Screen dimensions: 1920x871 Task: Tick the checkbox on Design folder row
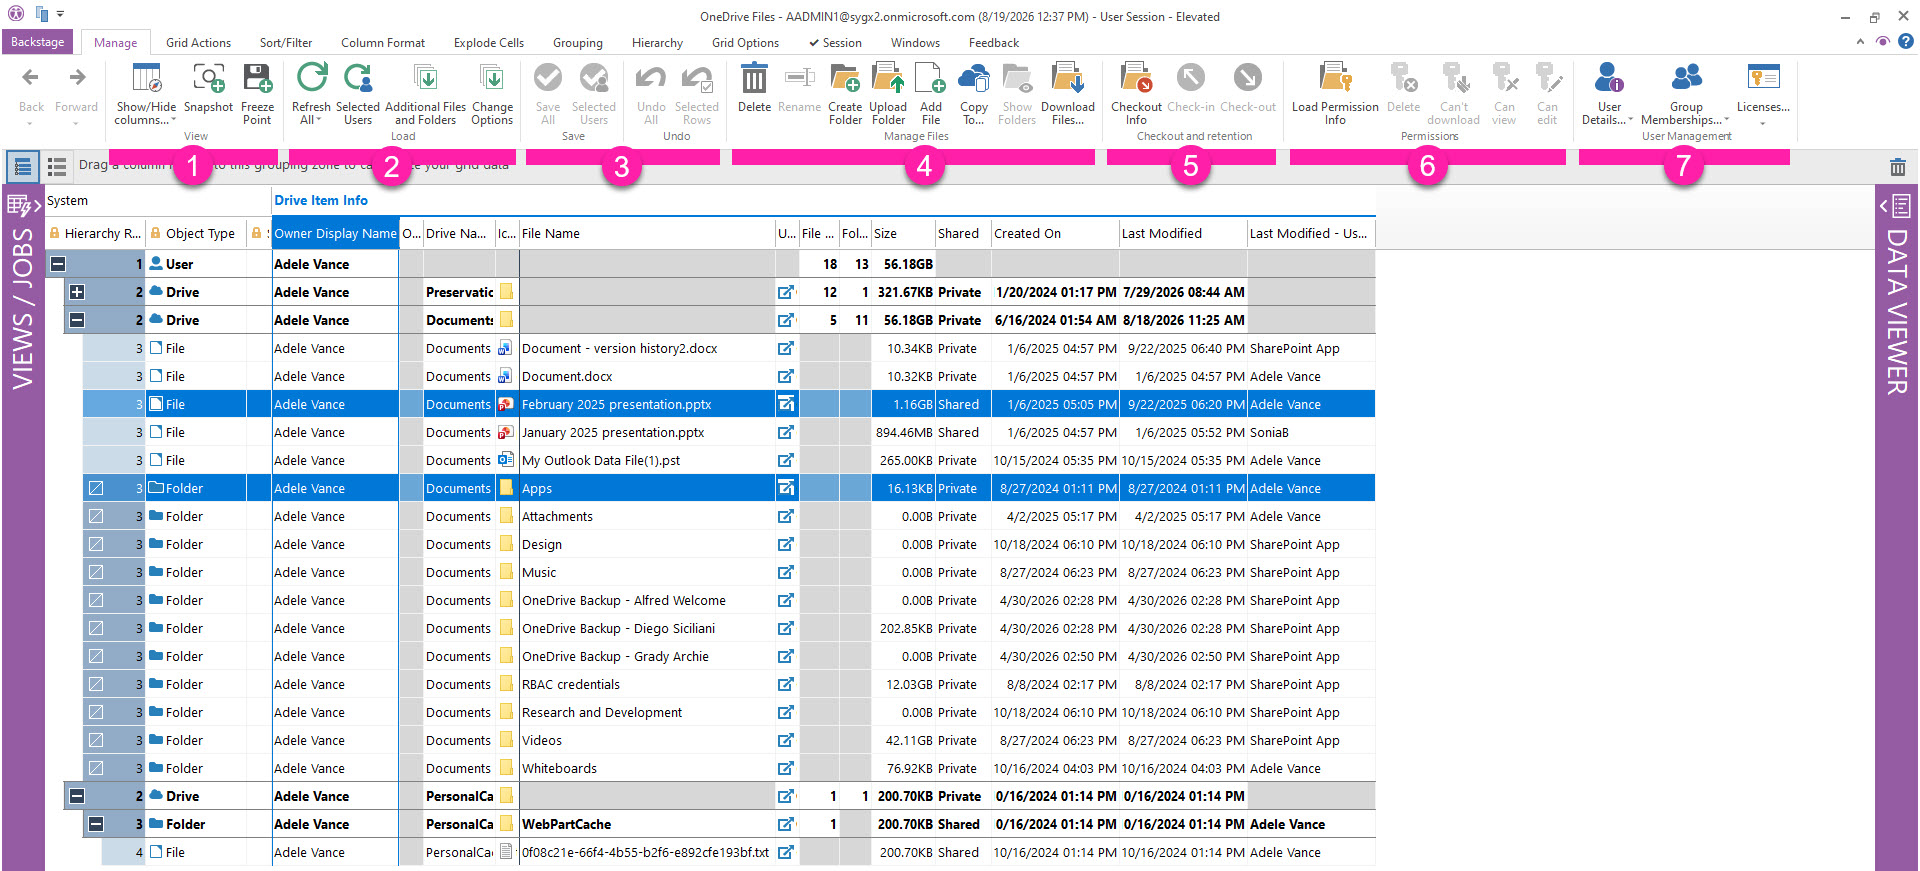pyautogui.click(x=96, y=545)
